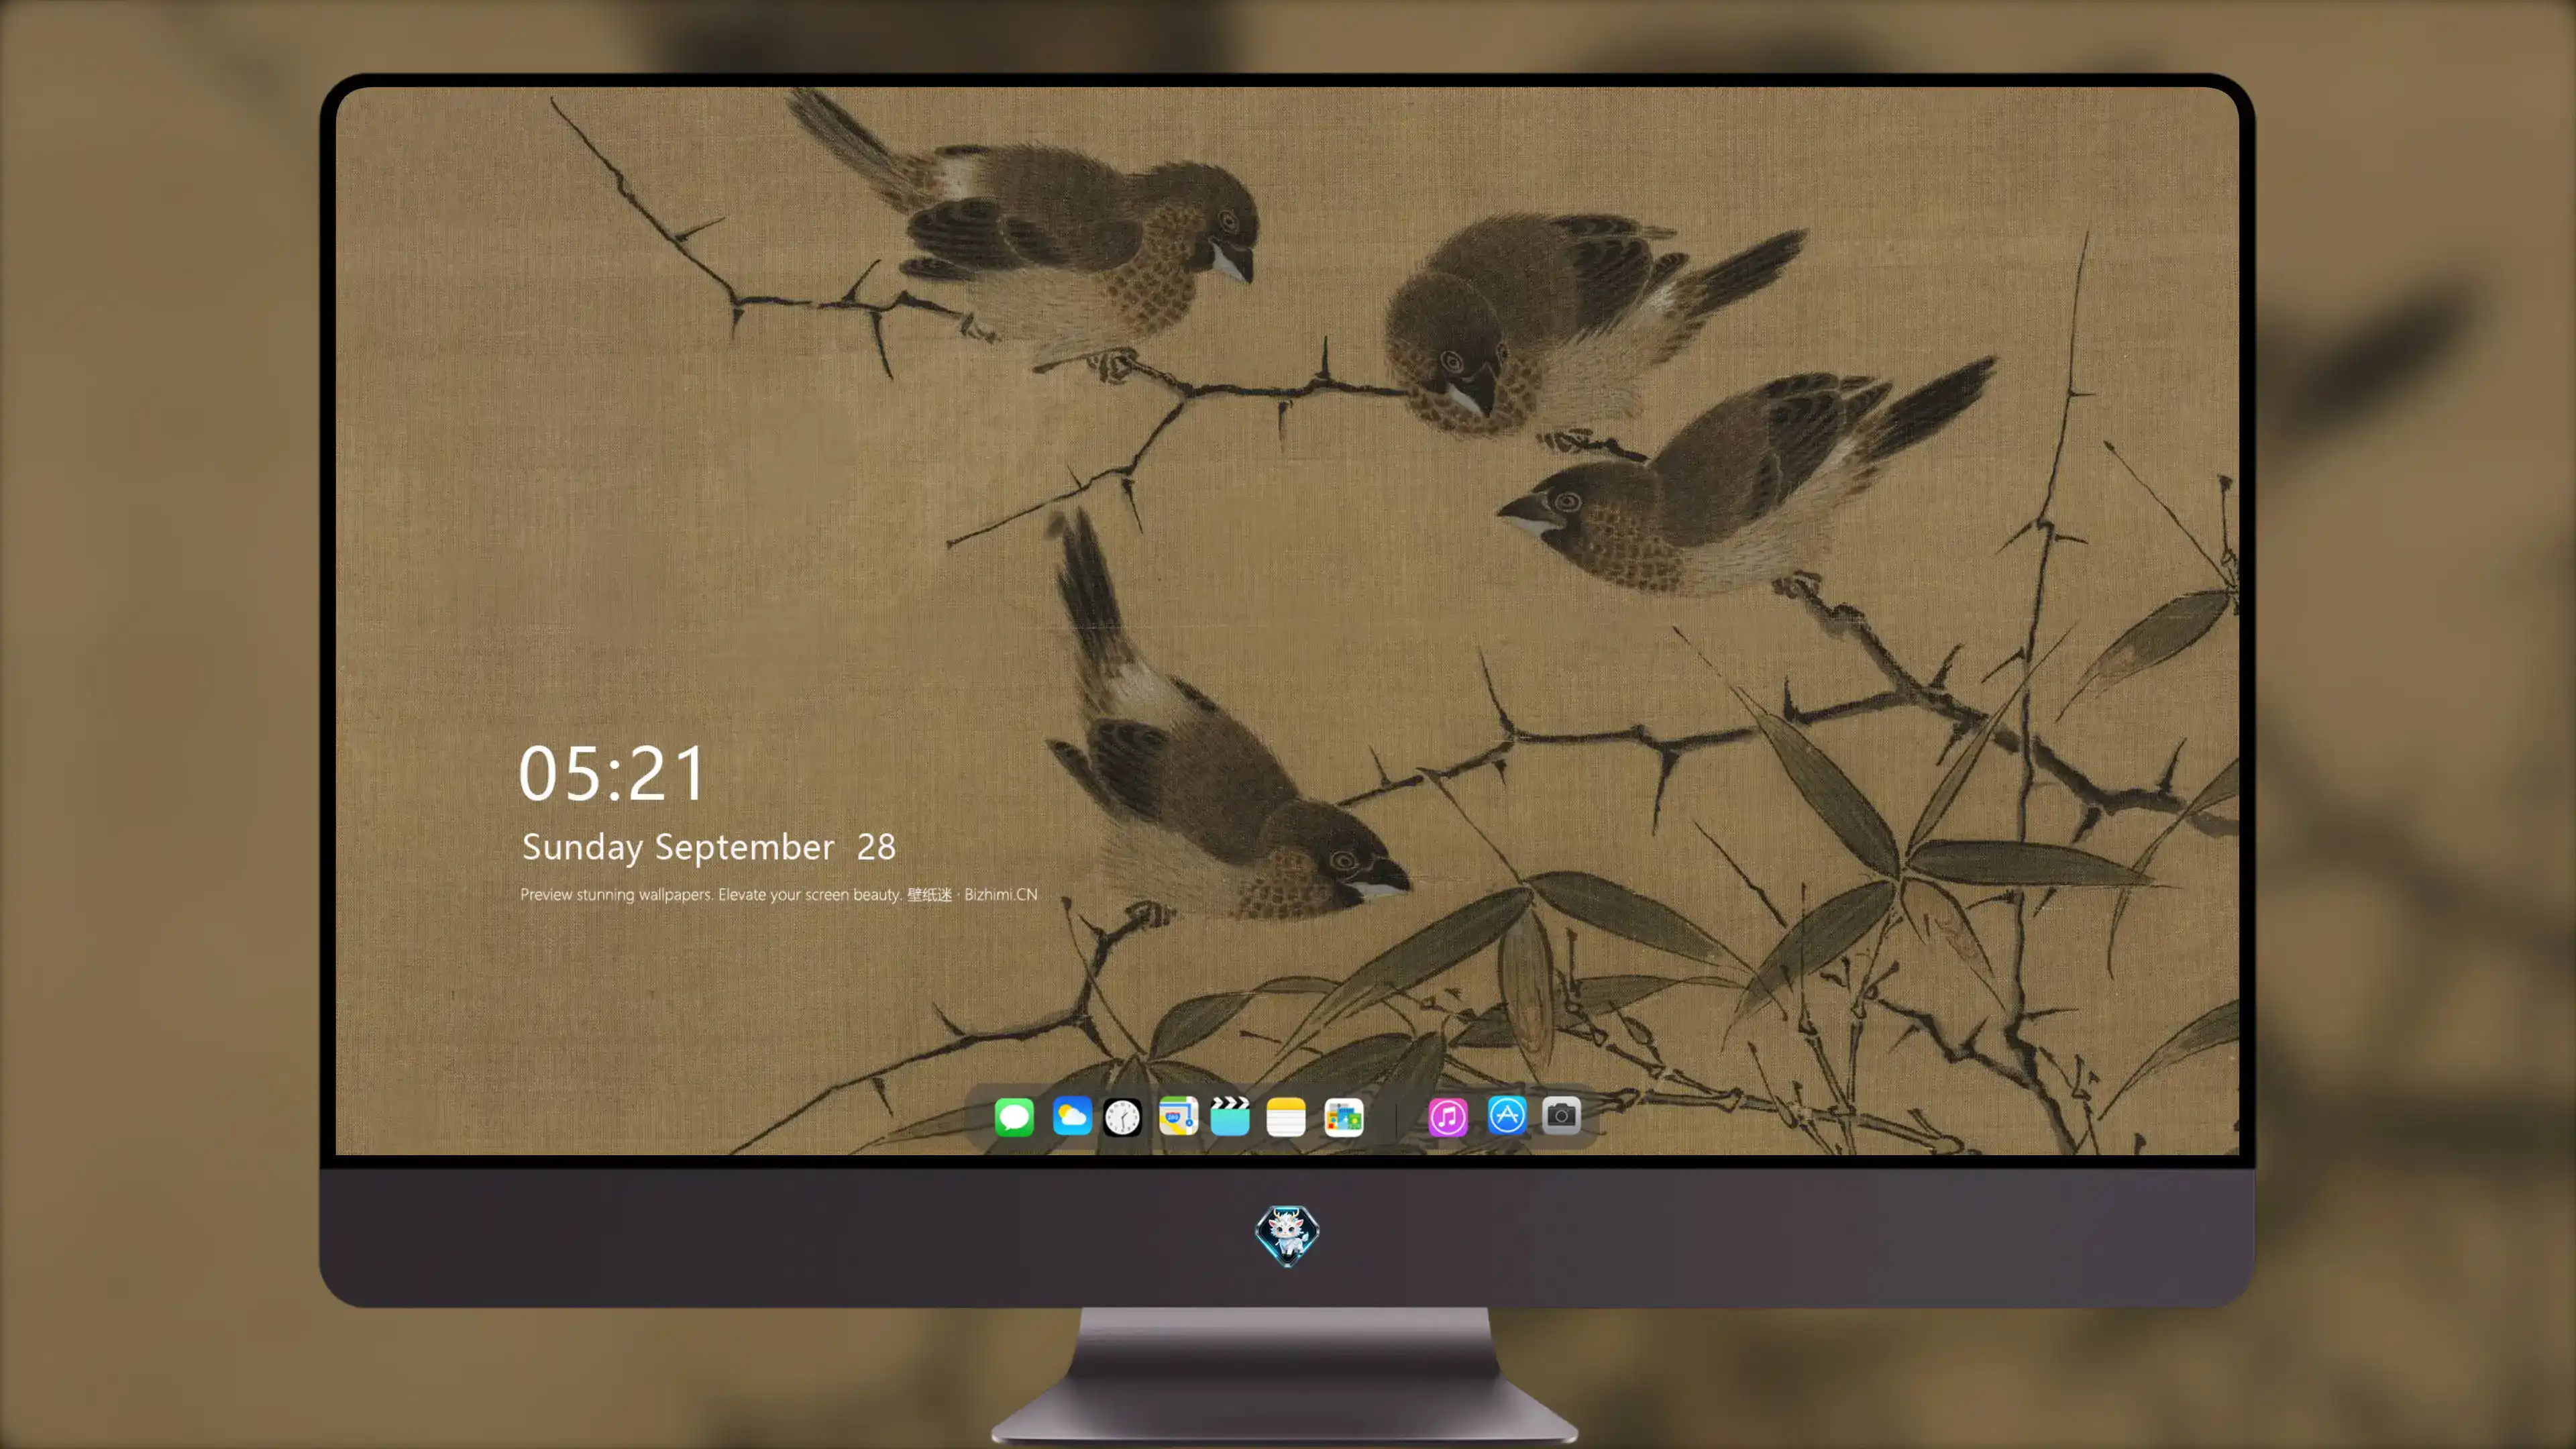Open the blue App Store icon
The height and width of the screenshot is (1449, 2576).
pos(1507,1116)
